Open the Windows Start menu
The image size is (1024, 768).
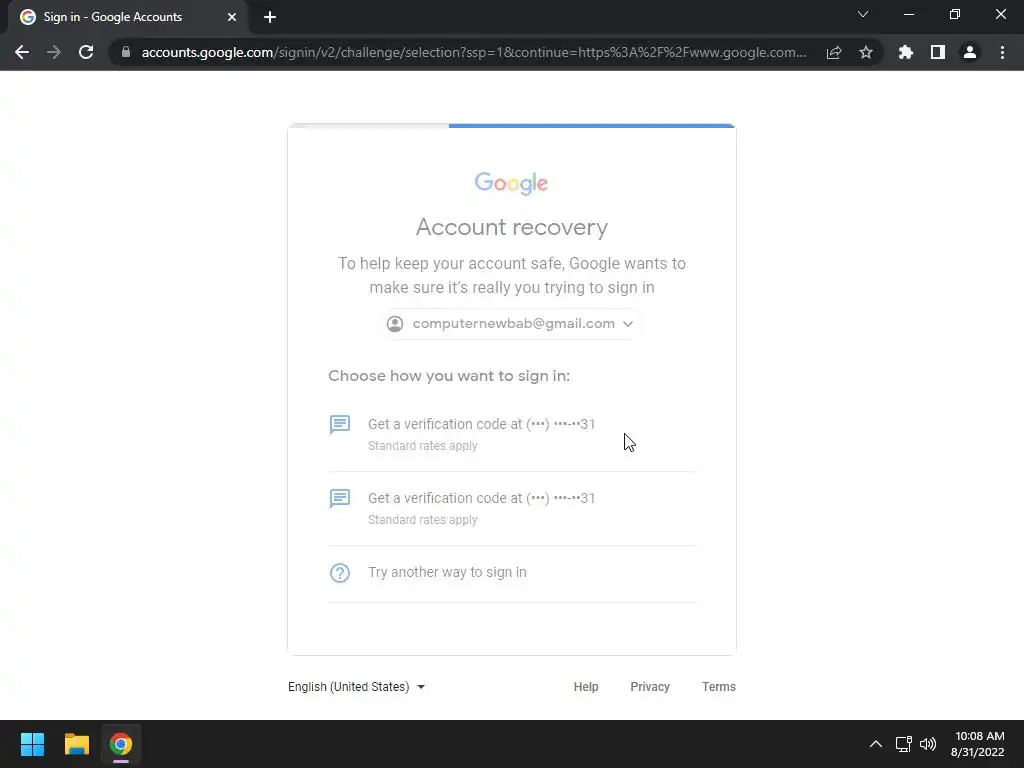pos(32,744)
